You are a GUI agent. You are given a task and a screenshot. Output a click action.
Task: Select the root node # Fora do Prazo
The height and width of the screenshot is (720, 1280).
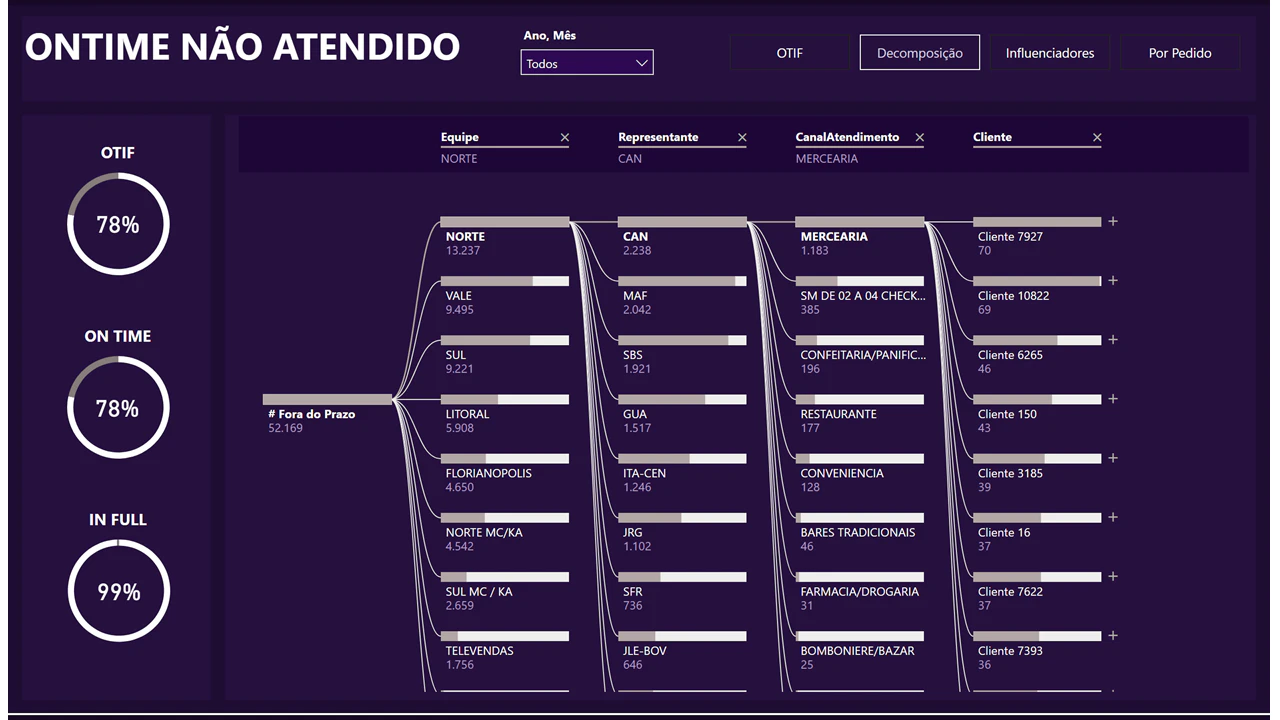(x=328, y=412)
